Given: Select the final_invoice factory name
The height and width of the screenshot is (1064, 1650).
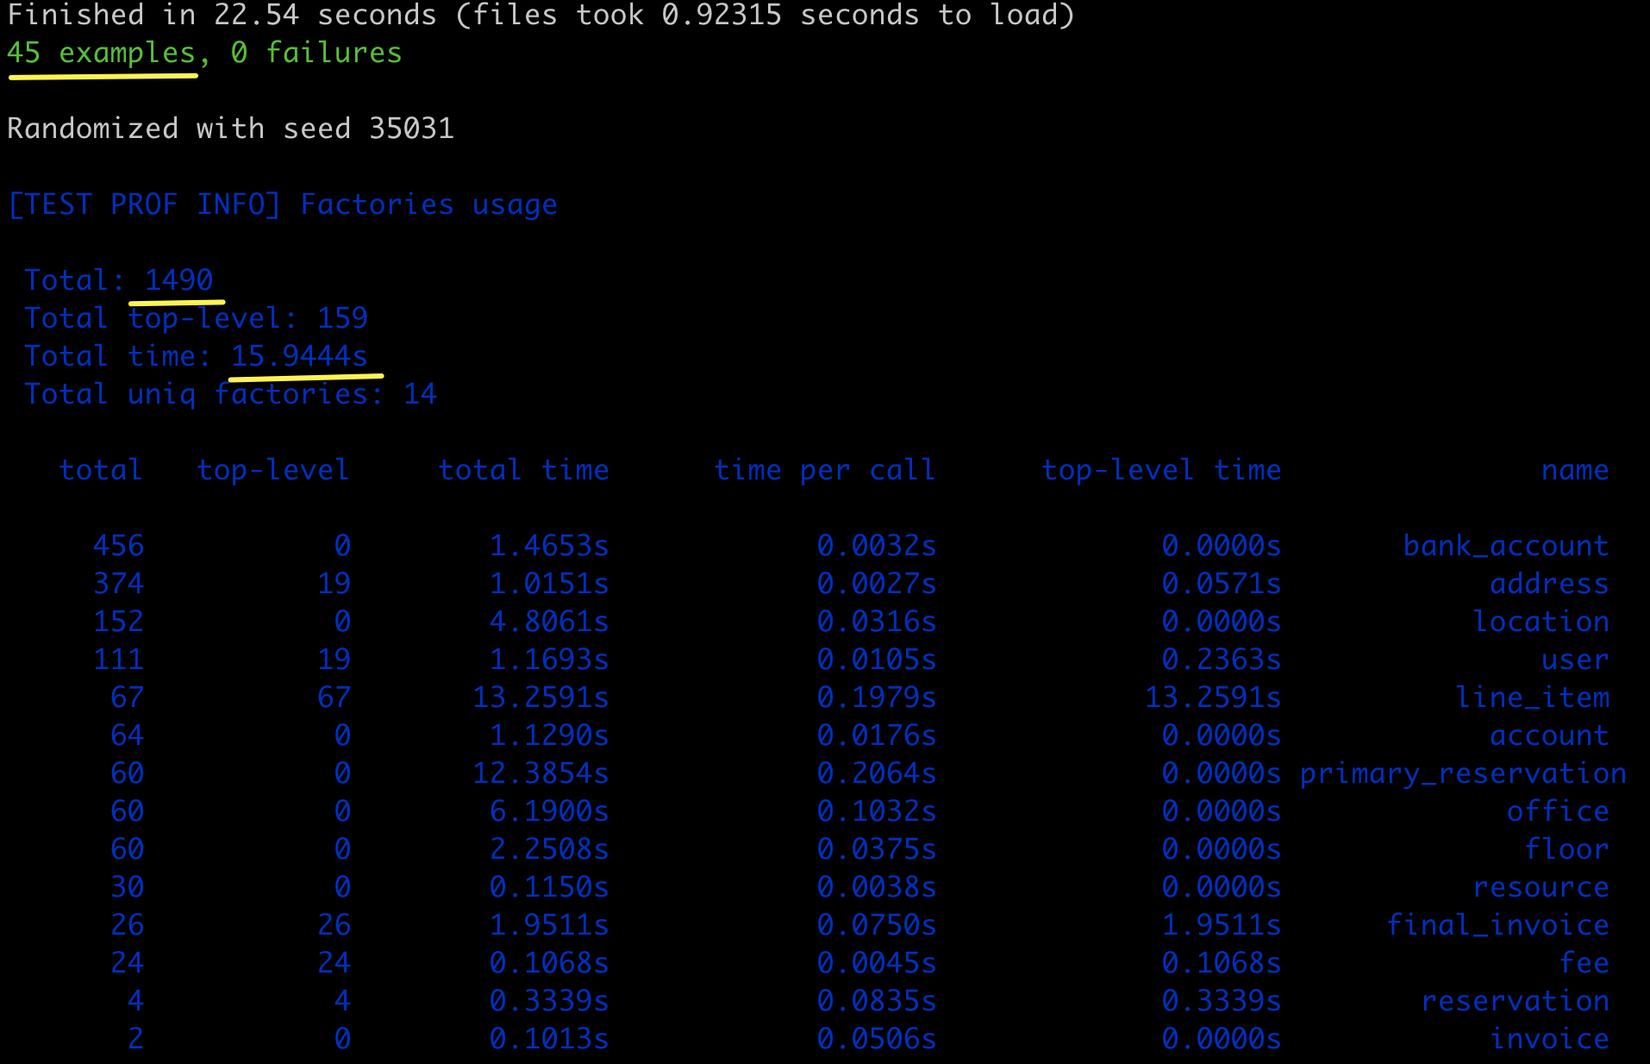Looking at the screenshot, I should [1498, 927].
